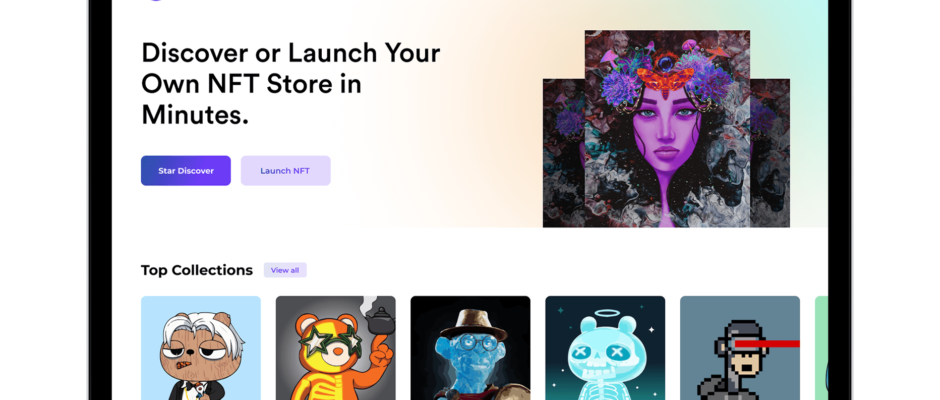This screenshot has height=400, width=940.
Task: Click the partially hidden artwork left of hero image
Action: [564, 153]
